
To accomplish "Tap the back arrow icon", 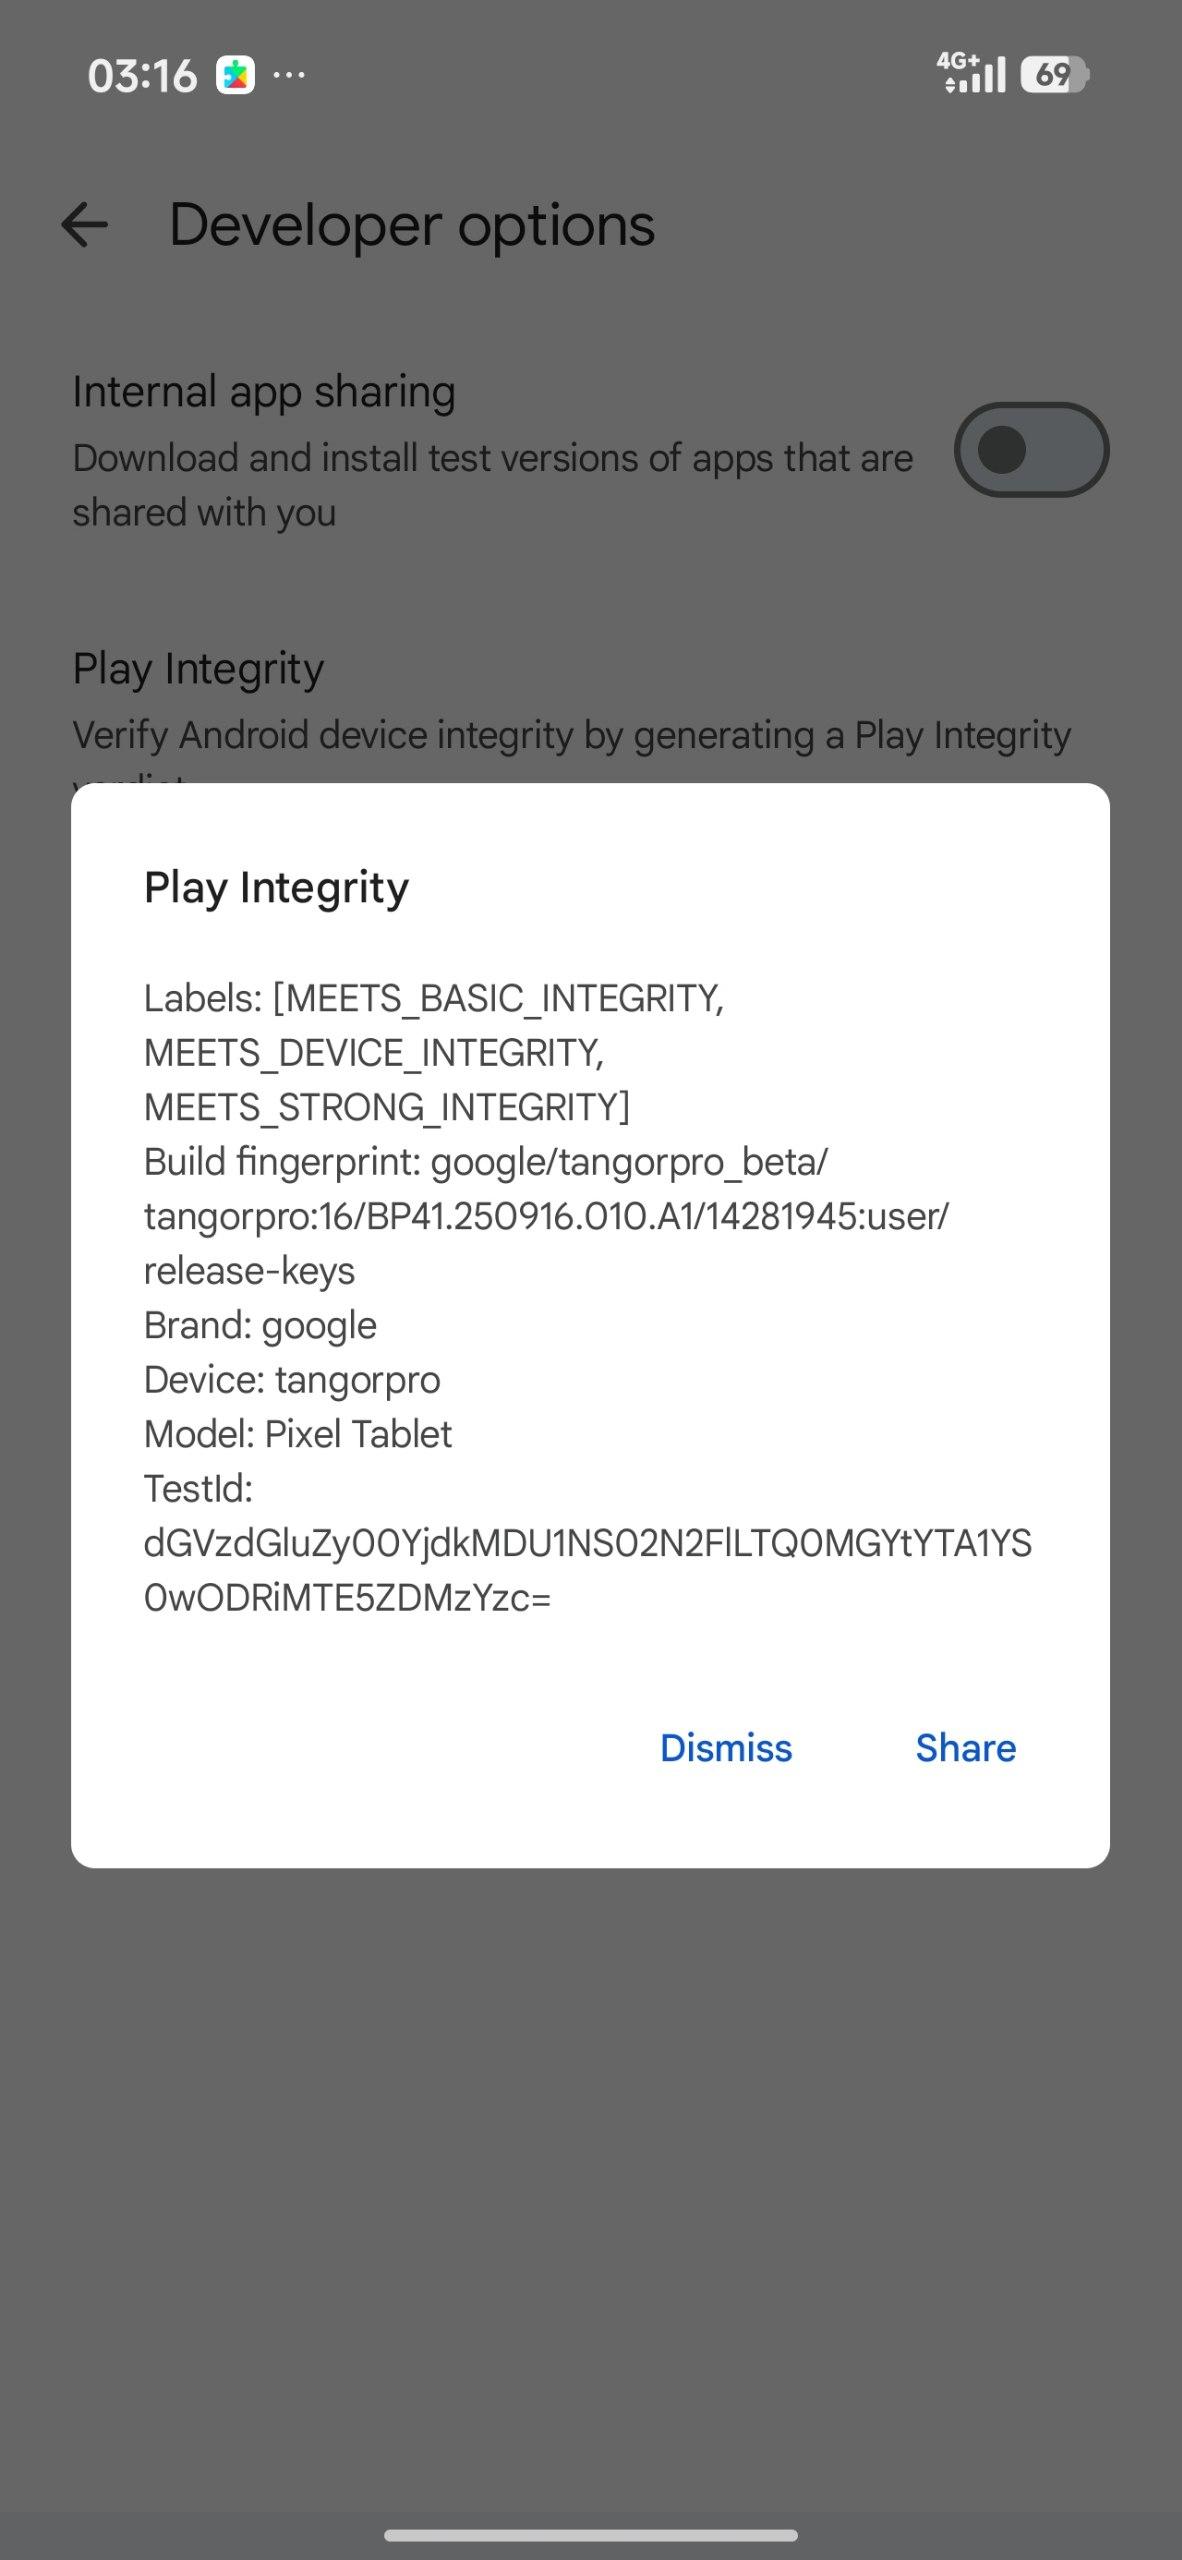I will (x=84, y=225).
